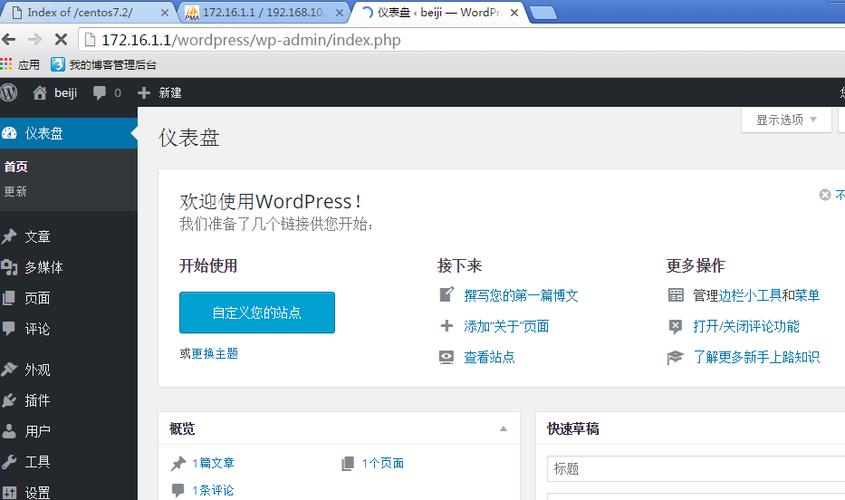
Task: Click the 设置 settings icon in sidebar
Action: click(x=9, y=492)
